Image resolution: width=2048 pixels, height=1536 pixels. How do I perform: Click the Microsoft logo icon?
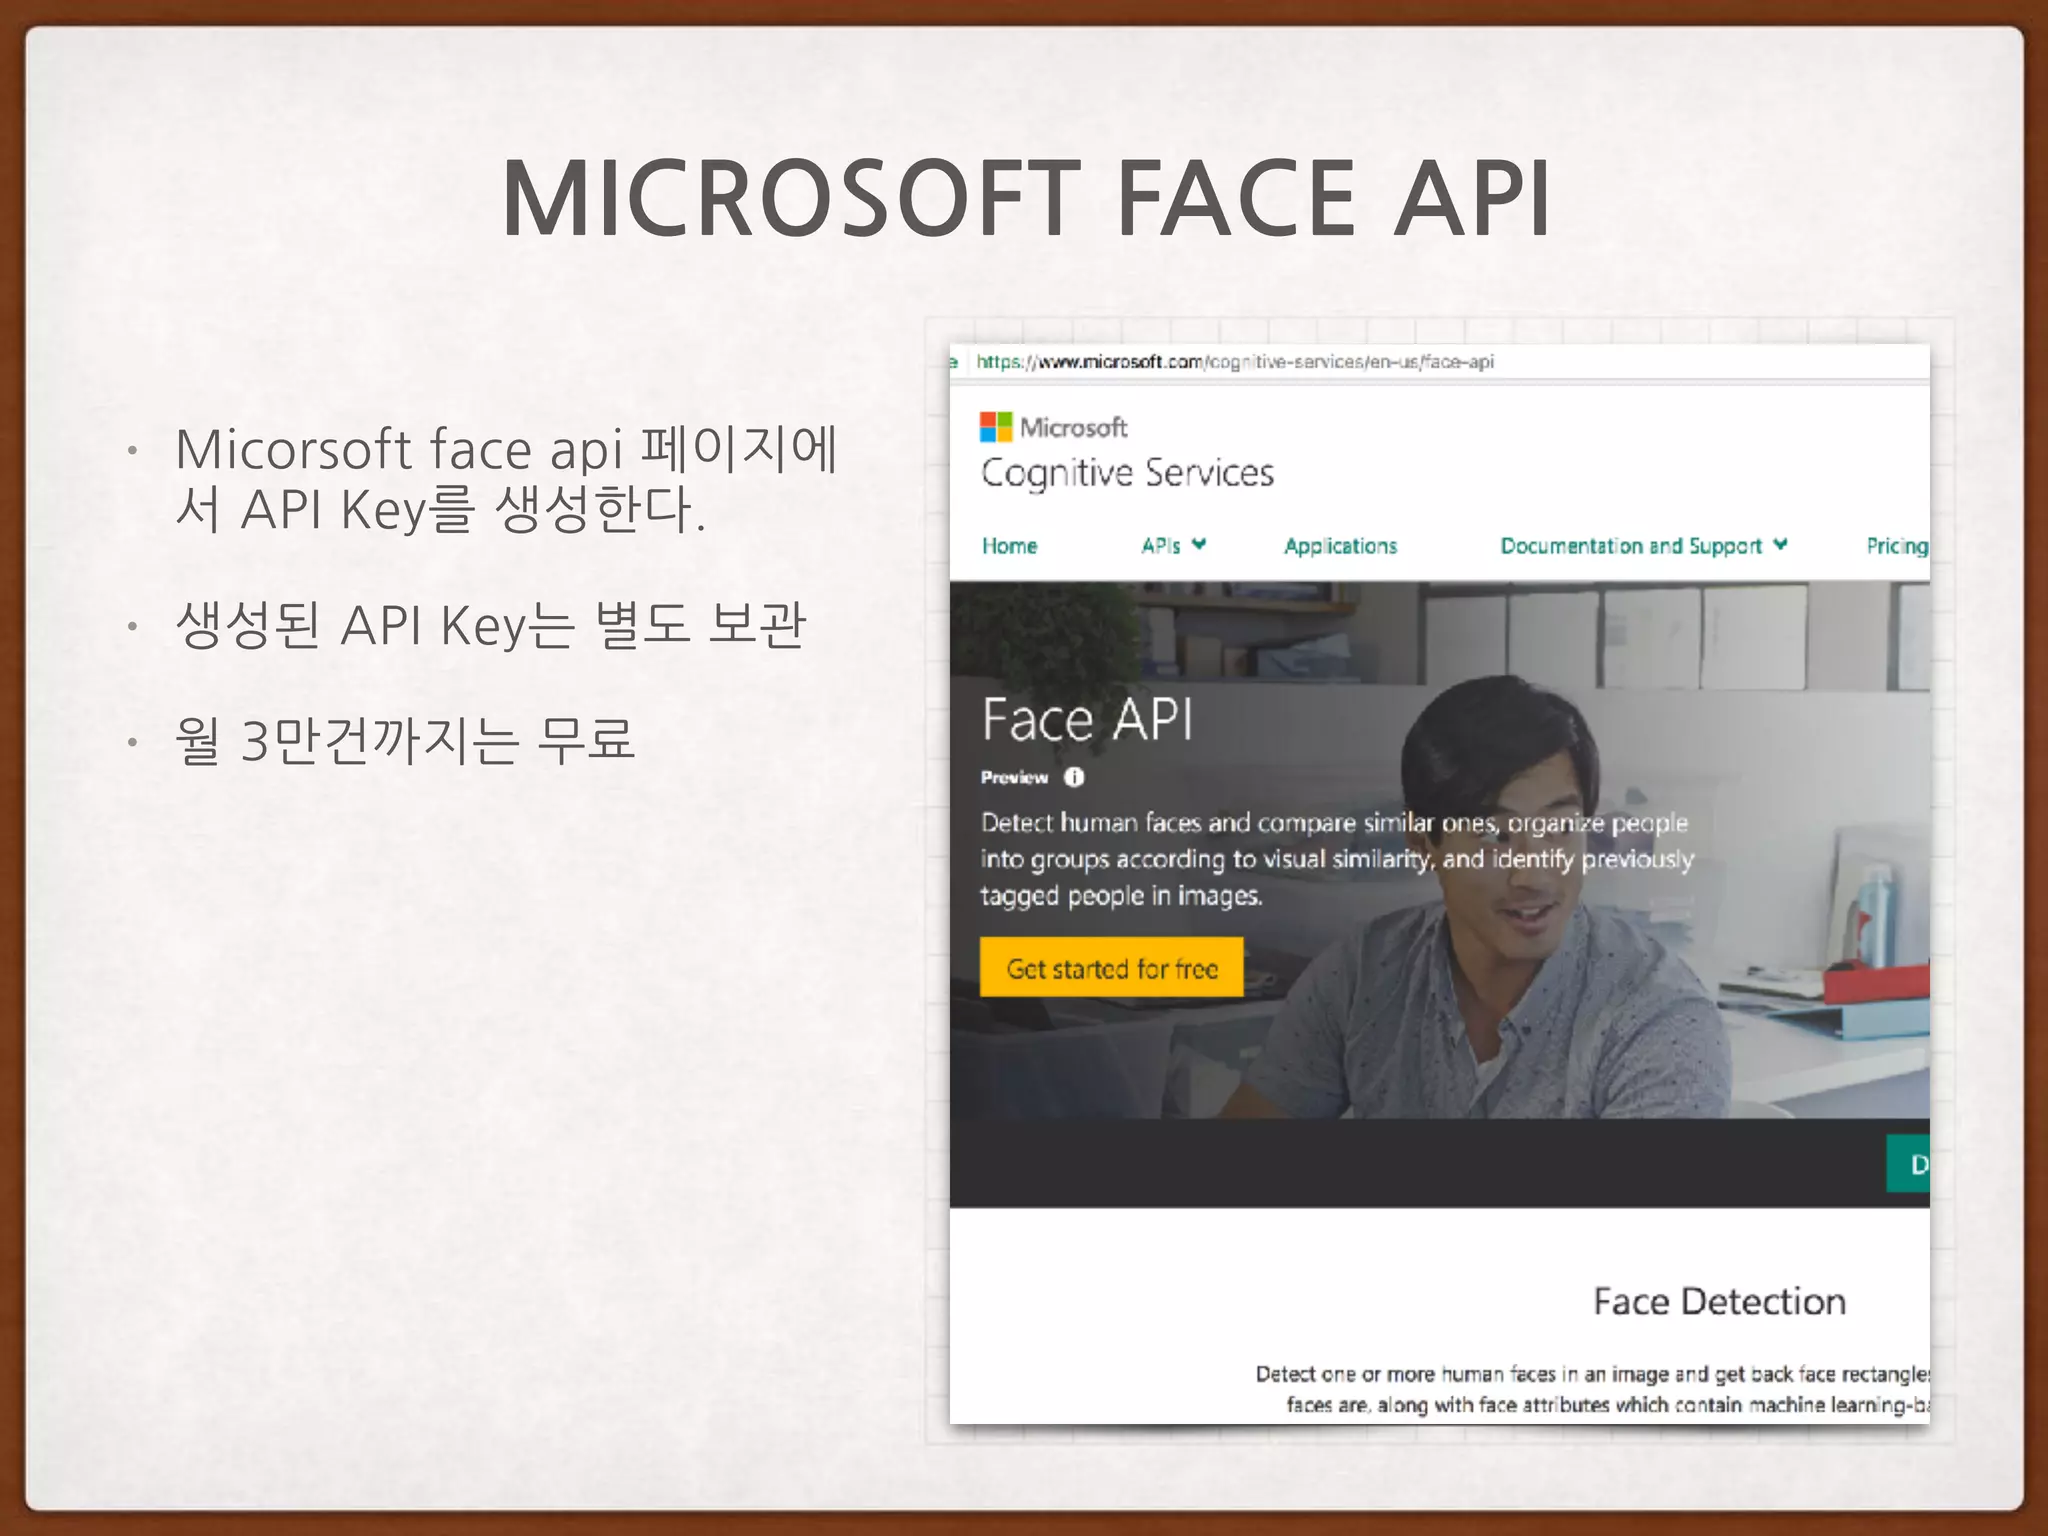(x=995, y=427)
